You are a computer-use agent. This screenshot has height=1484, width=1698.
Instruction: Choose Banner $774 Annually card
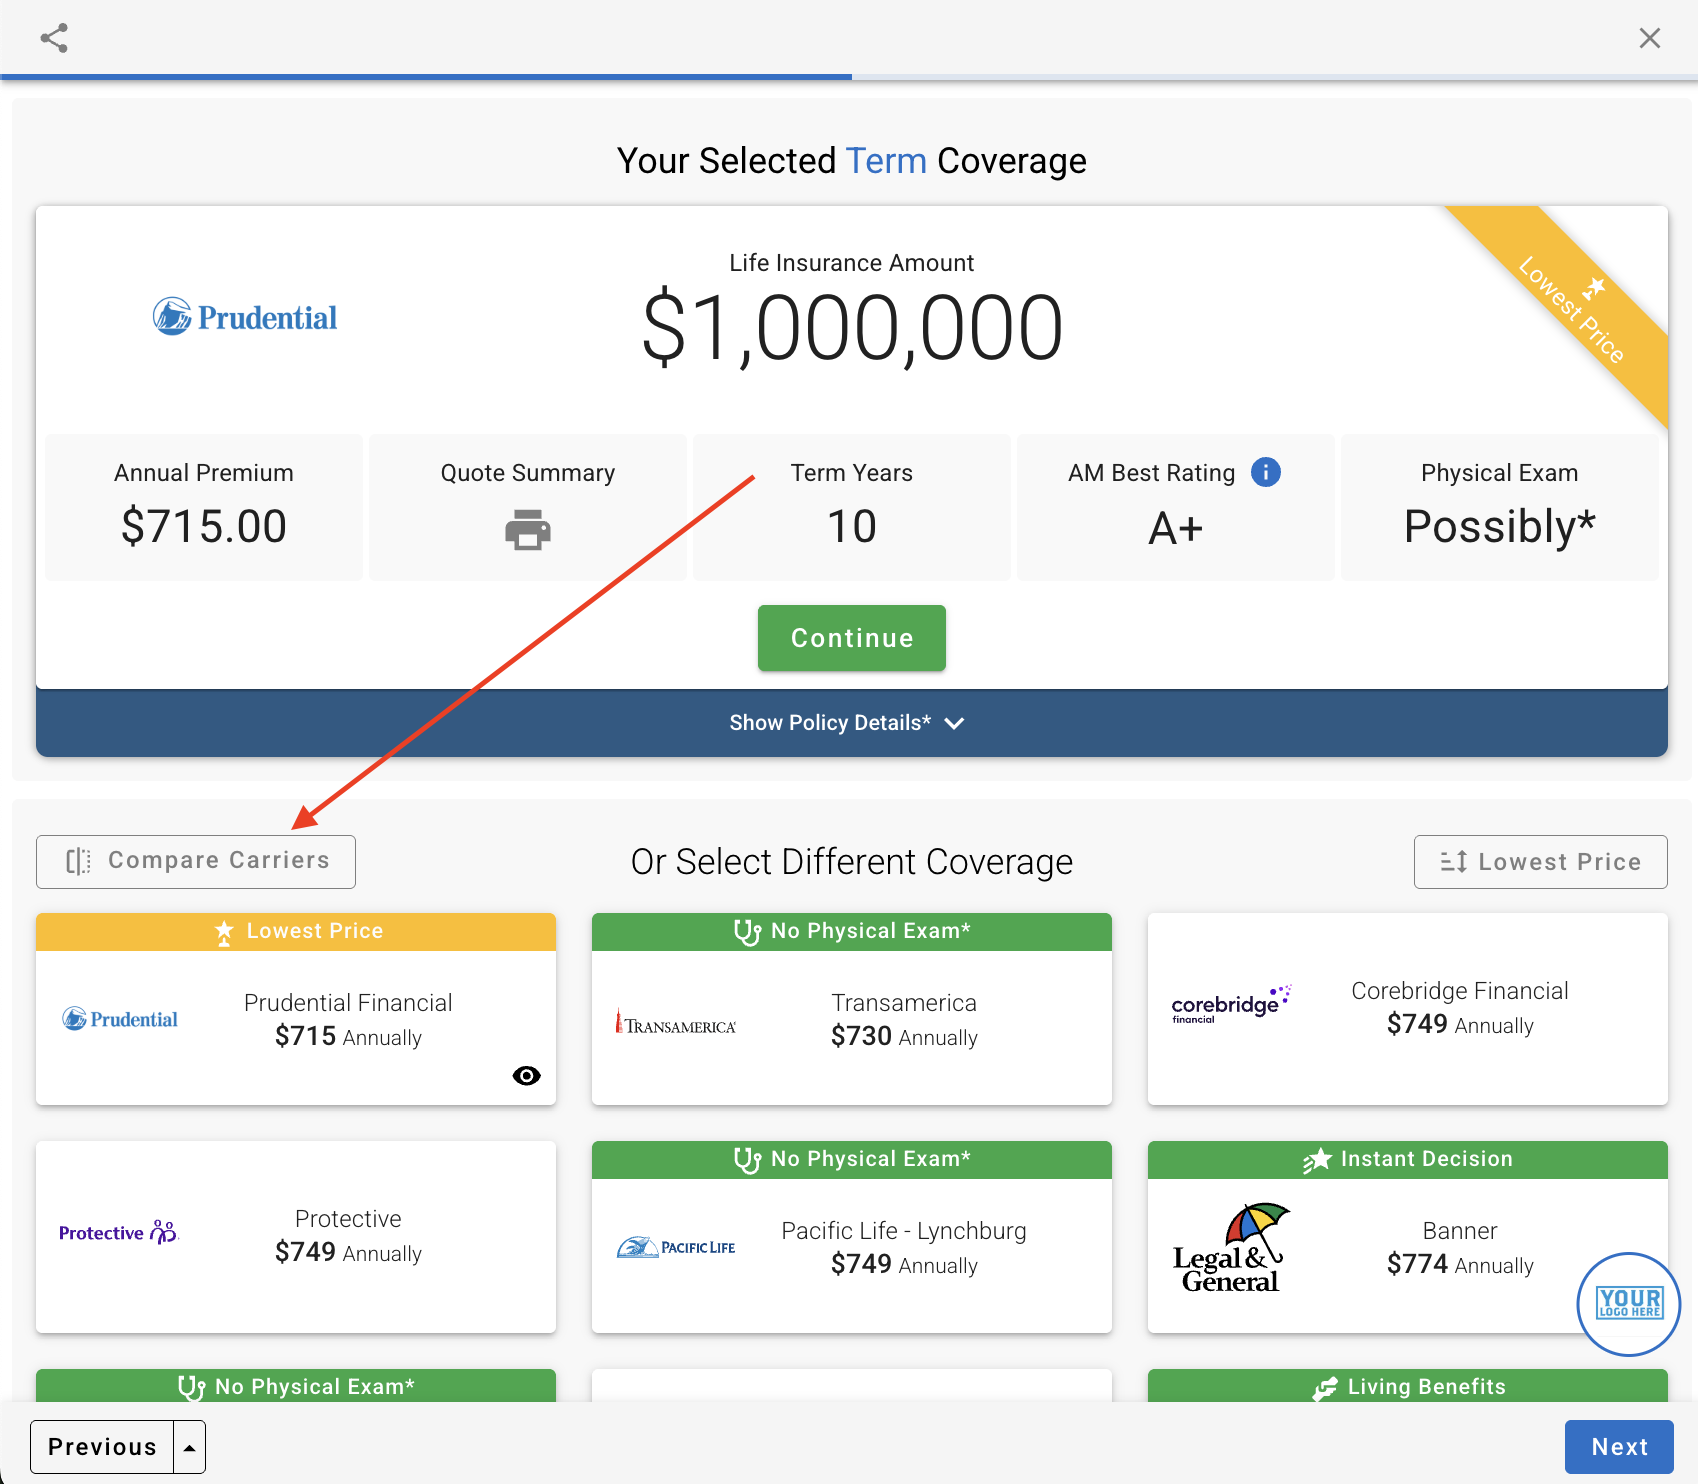tap(1408, 1237)
